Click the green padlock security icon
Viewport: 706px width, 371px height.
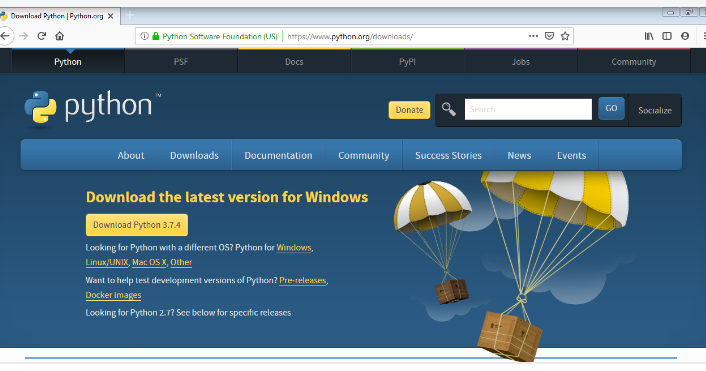tap(155, 36)
